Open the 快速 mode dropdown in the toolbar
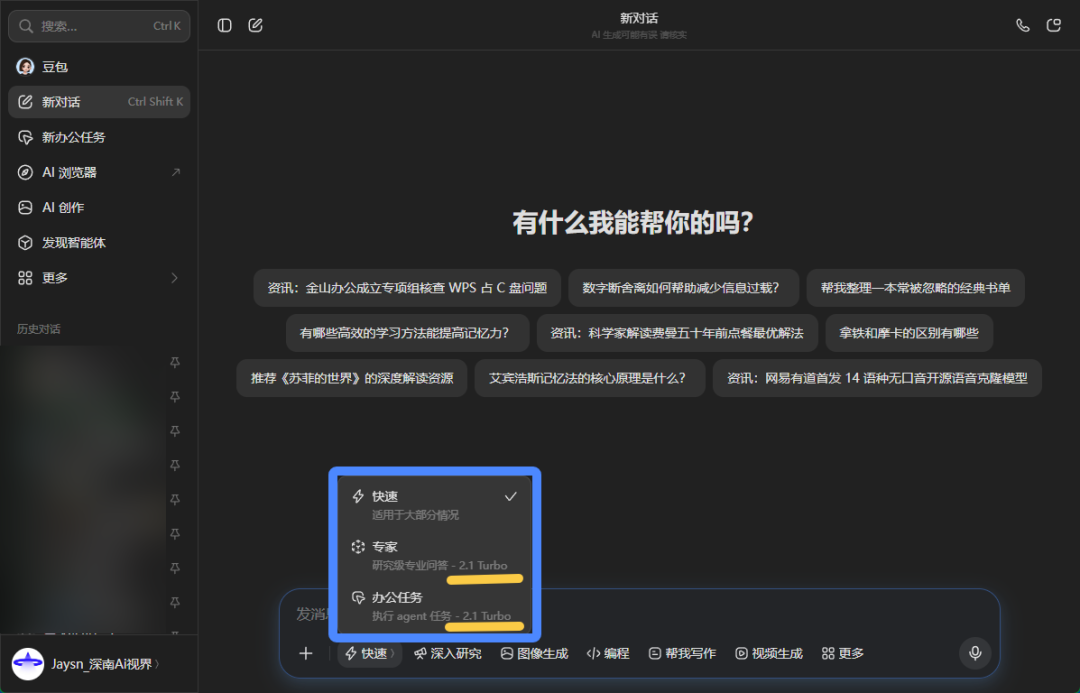The width and height of the screenshot is (1080, 693). (371, 653)
